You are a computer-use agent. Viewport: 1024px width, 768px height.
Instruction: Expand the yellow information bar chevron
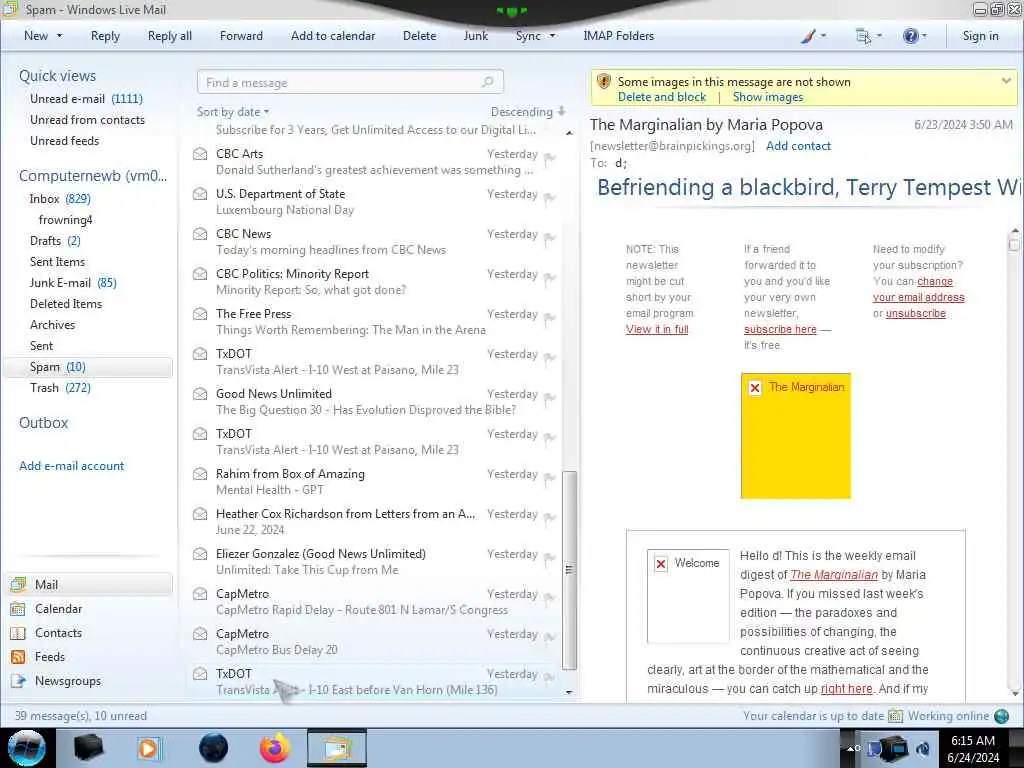pyautogui.click(x=1006, y=81)
